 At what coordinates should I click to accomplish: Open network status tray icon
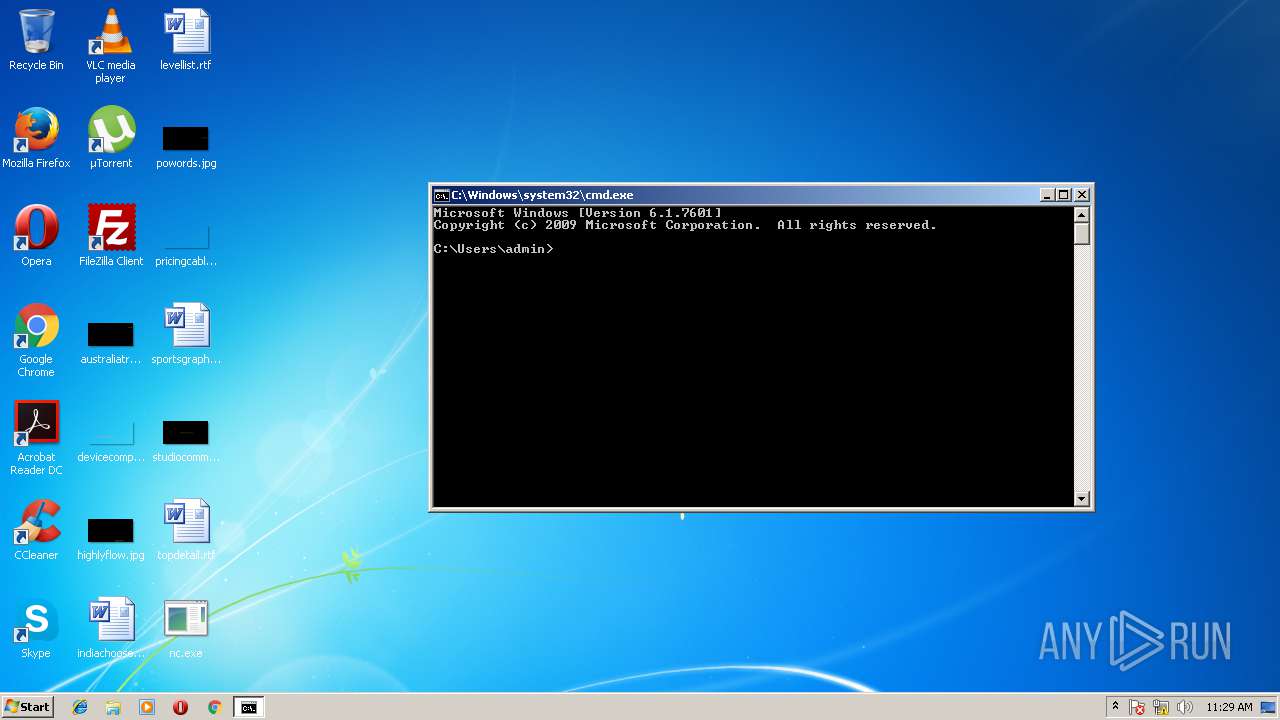click(1161, 707)
